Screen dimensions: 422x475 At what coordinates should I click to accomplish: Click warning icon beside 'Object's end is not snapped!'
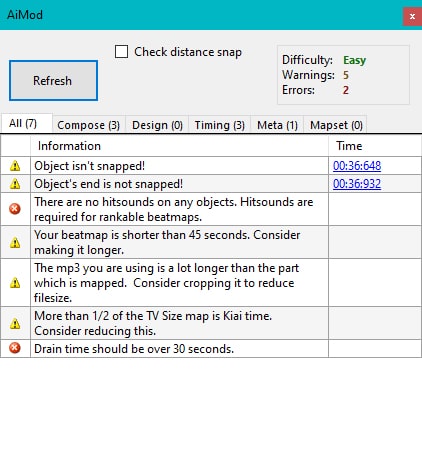point(15,184)
